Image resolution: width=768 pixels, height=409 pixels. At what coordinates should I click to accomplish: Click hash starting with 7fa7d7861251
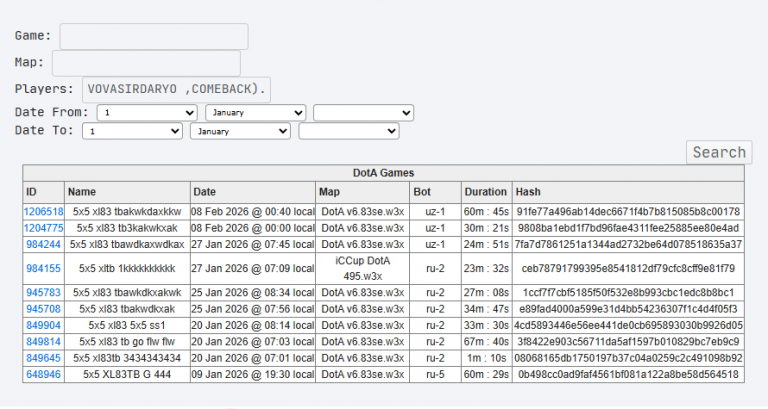(628, 244)
